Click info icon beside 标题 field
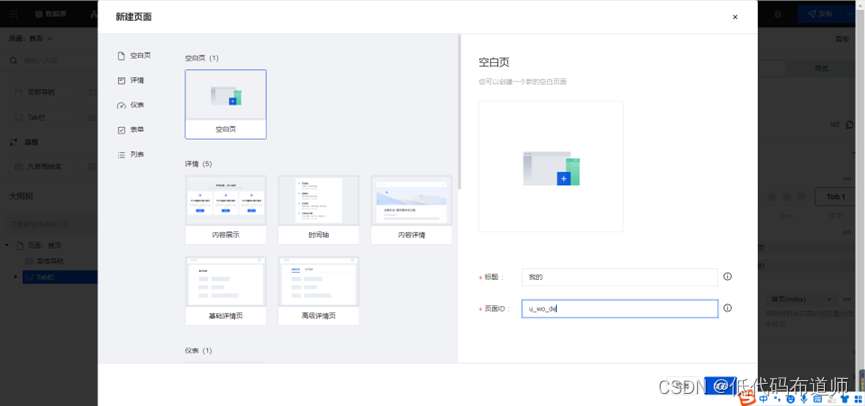Image resolution: width=865 pixels, height=406 pixels. (728, 276)
